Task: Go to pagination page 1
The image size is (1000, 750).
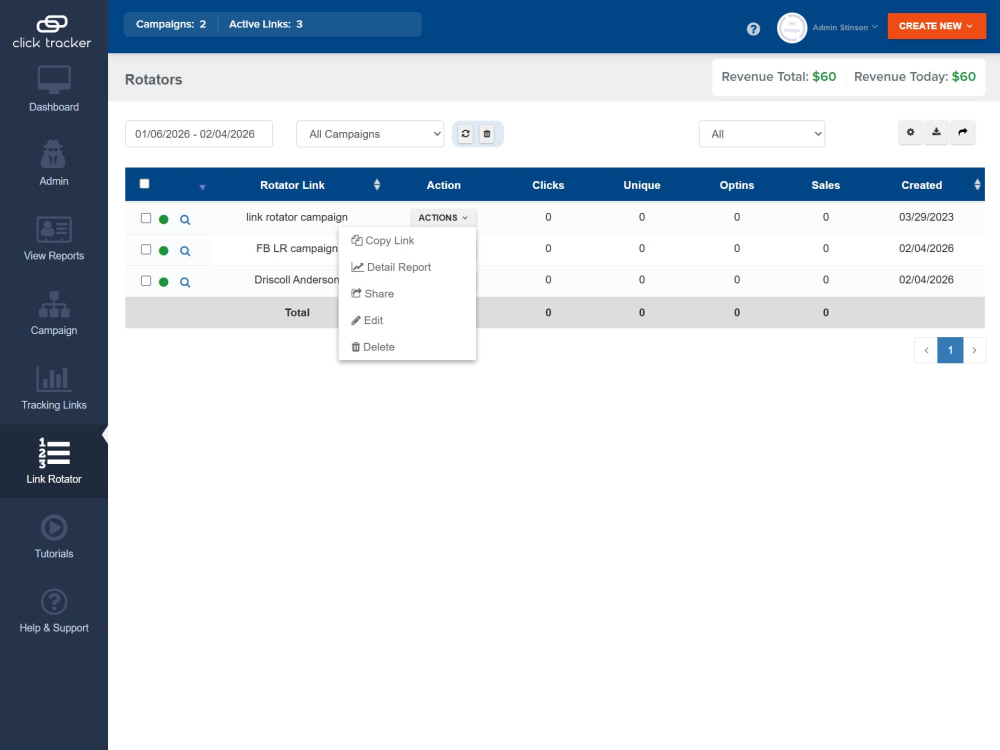Action: [950, 350]
